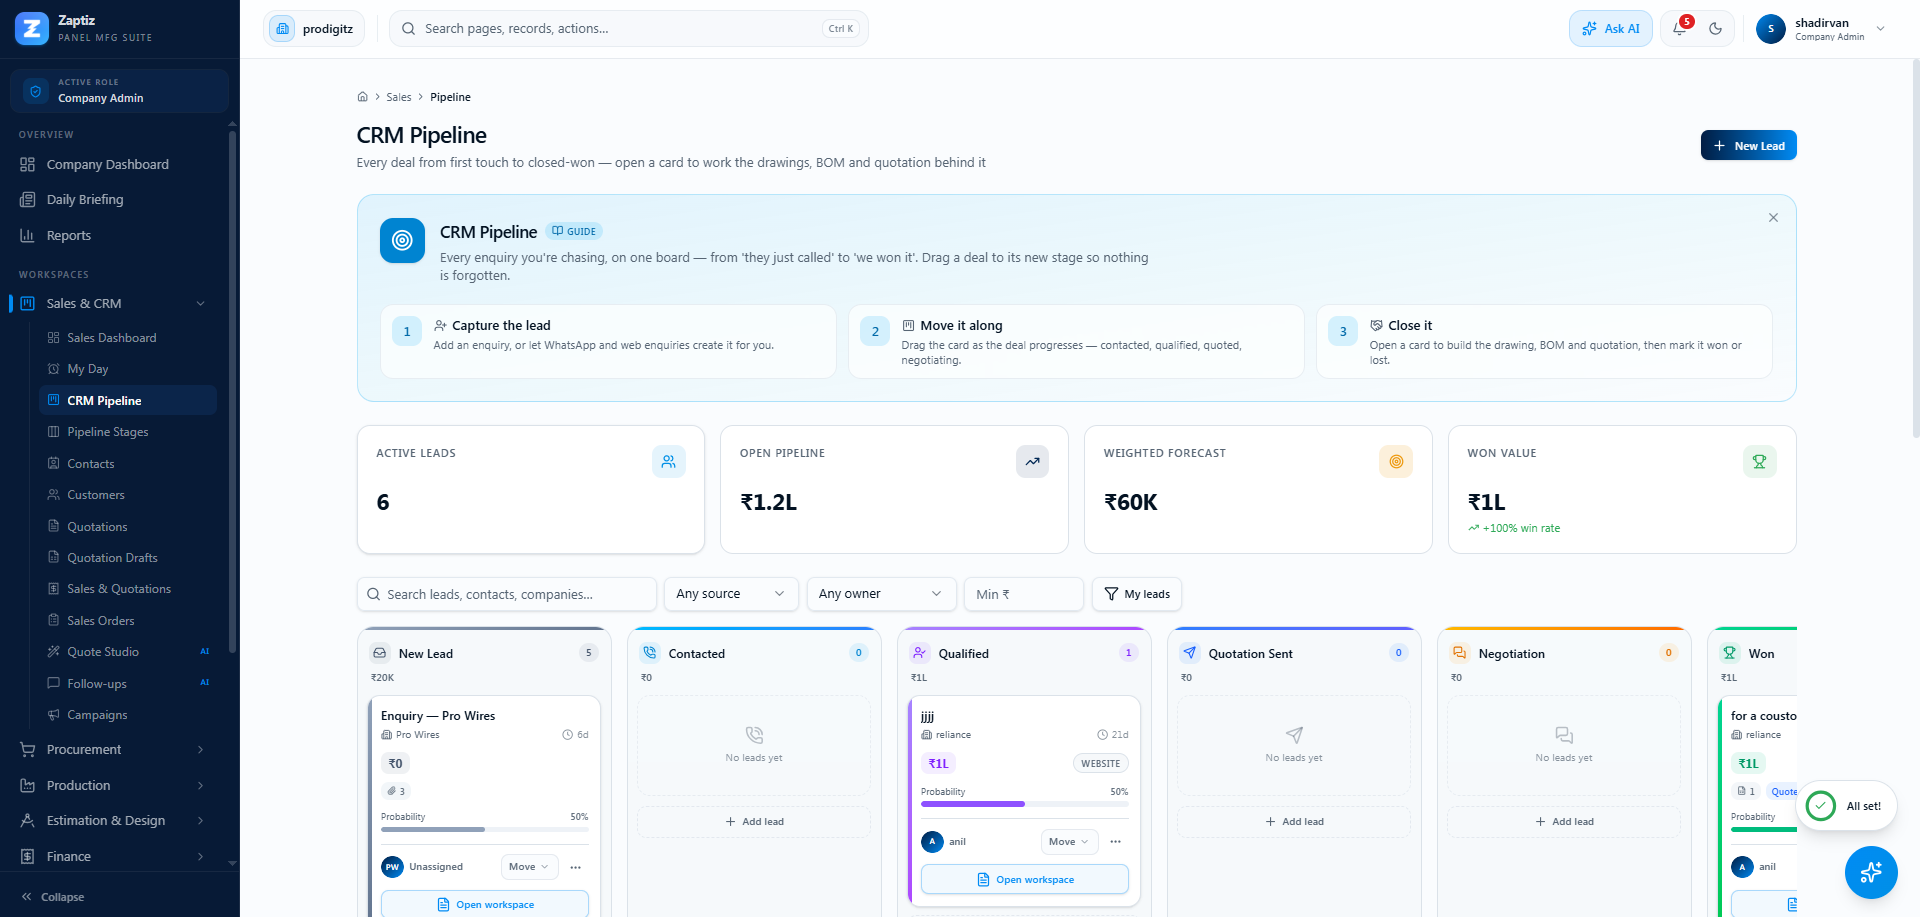Screen dimensions: 1920x917
Task: Click probability bar on Pro Wires card
Action: coord(485,829)
